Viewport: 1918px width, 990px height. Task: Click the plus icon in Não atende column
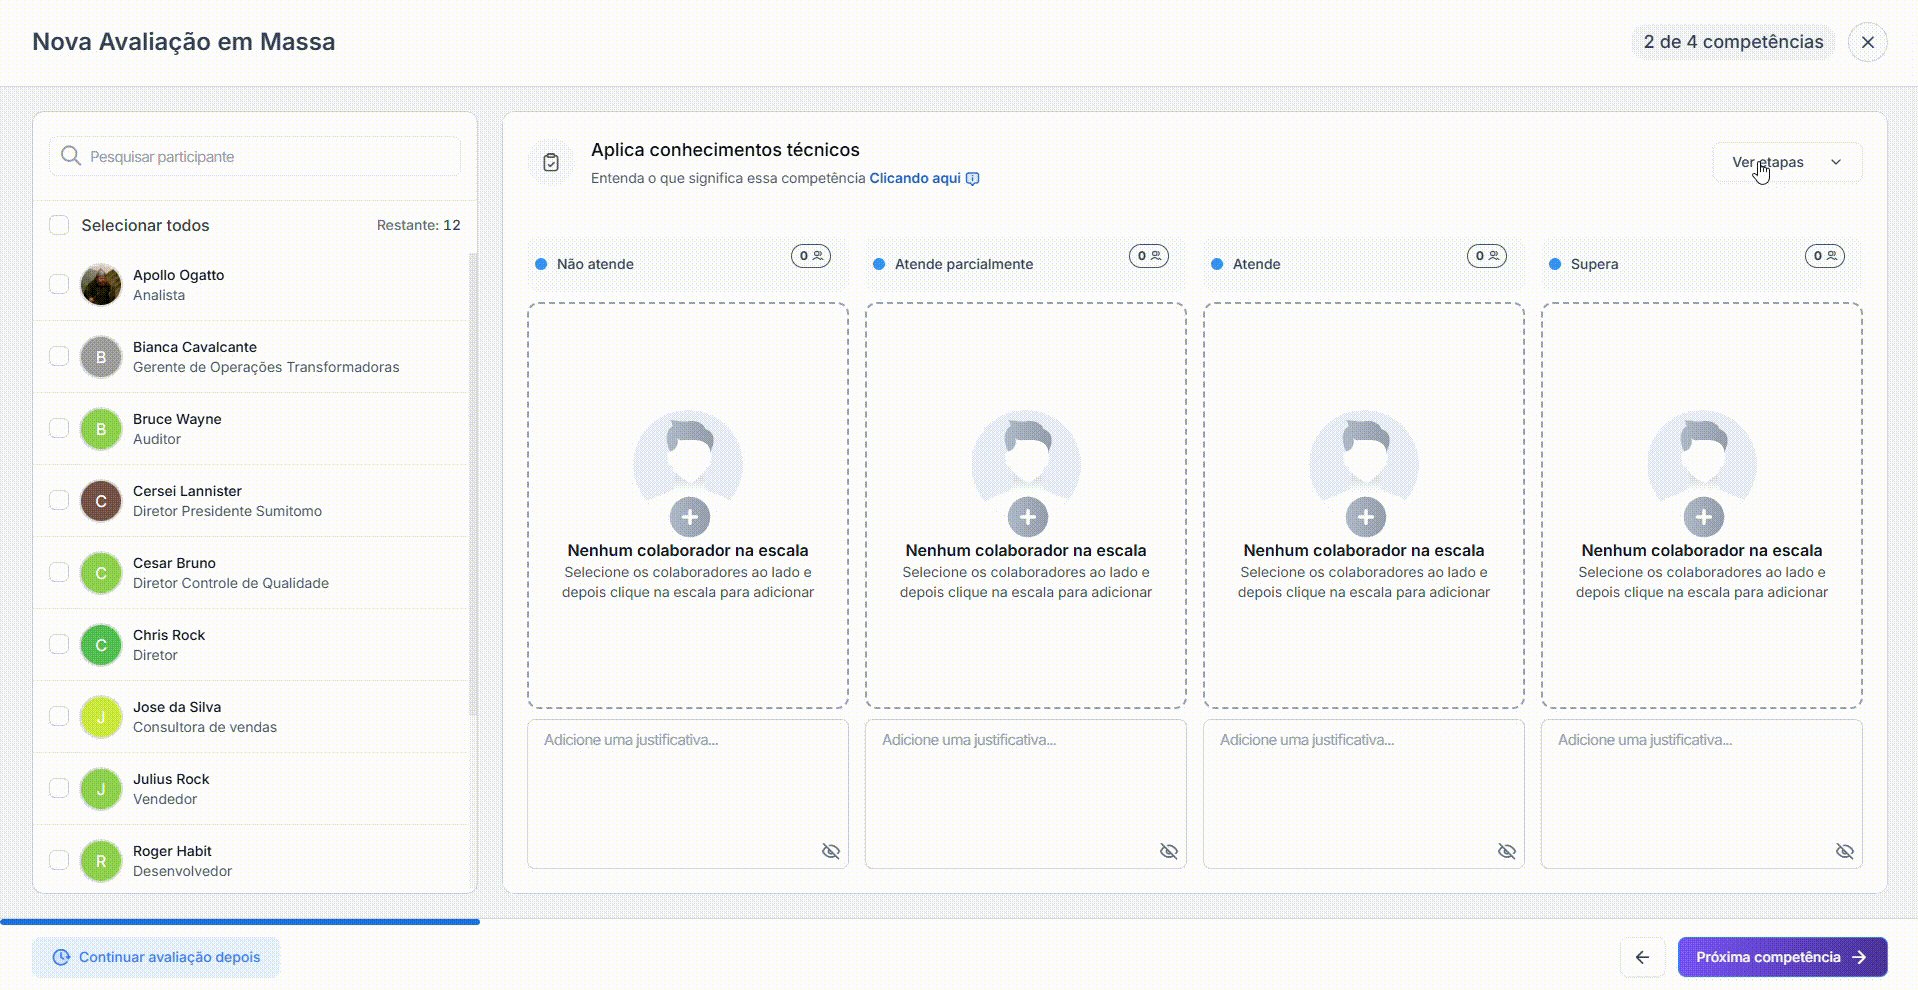[689, 517]
